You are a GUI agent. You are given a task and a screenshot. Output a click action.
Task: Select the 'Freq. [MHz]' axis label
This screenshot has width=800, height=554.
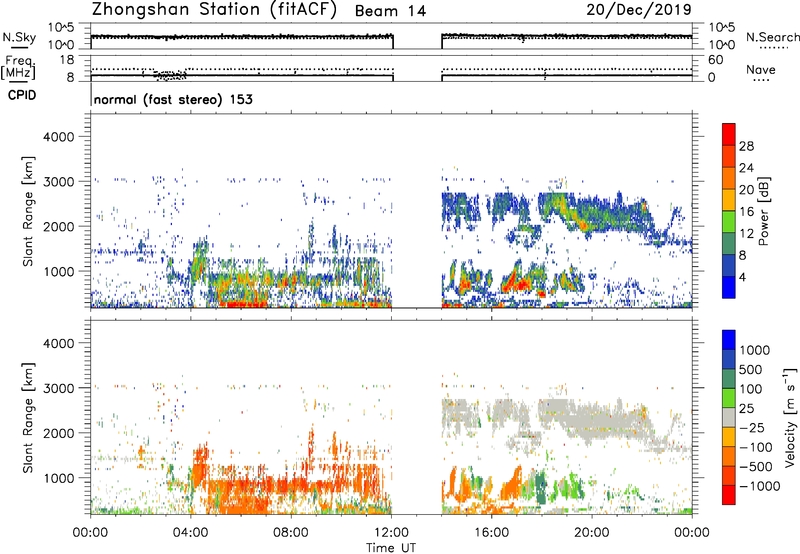(18, 68)
